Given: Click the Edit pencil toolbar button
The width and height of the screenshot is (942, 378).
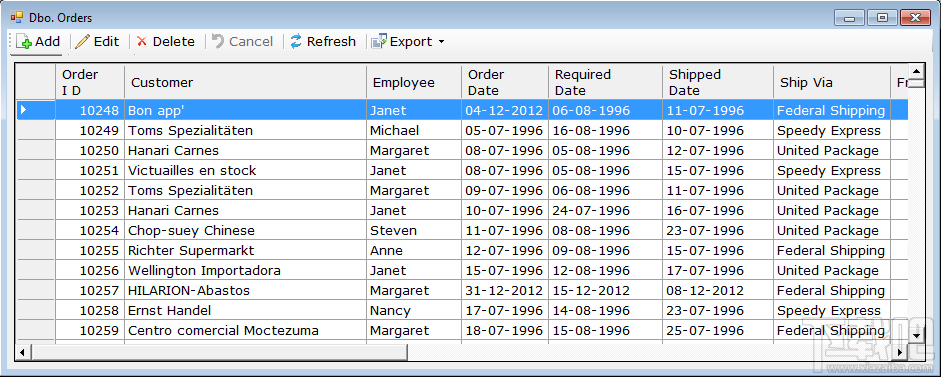Looking at the screenshot, I should coord(98,41).
